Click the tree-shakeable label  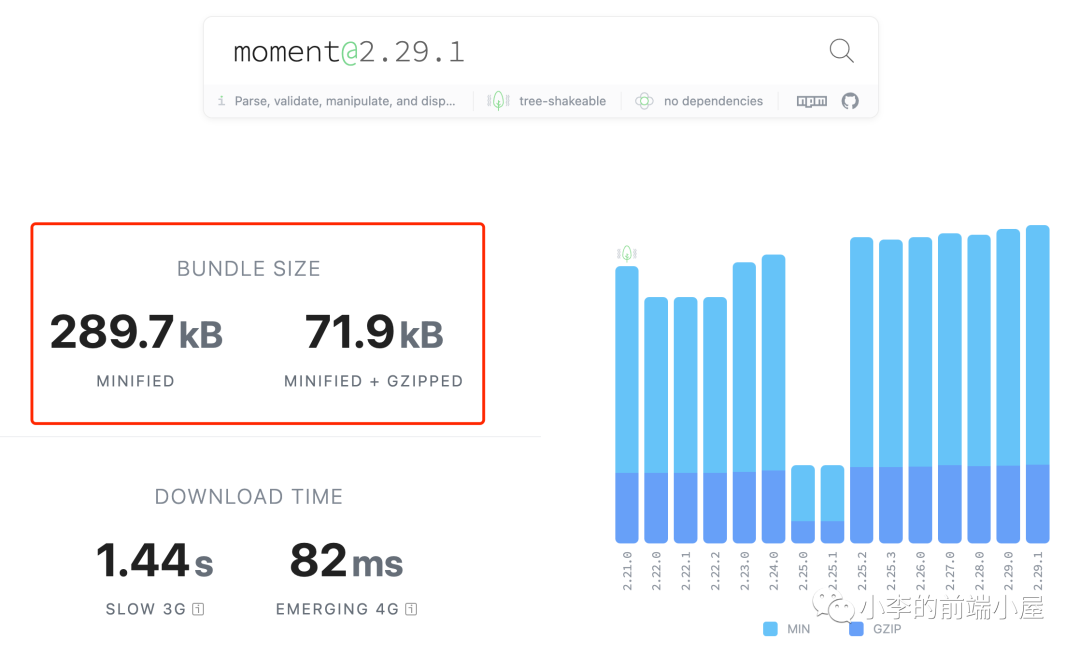[x=562, y=101]
